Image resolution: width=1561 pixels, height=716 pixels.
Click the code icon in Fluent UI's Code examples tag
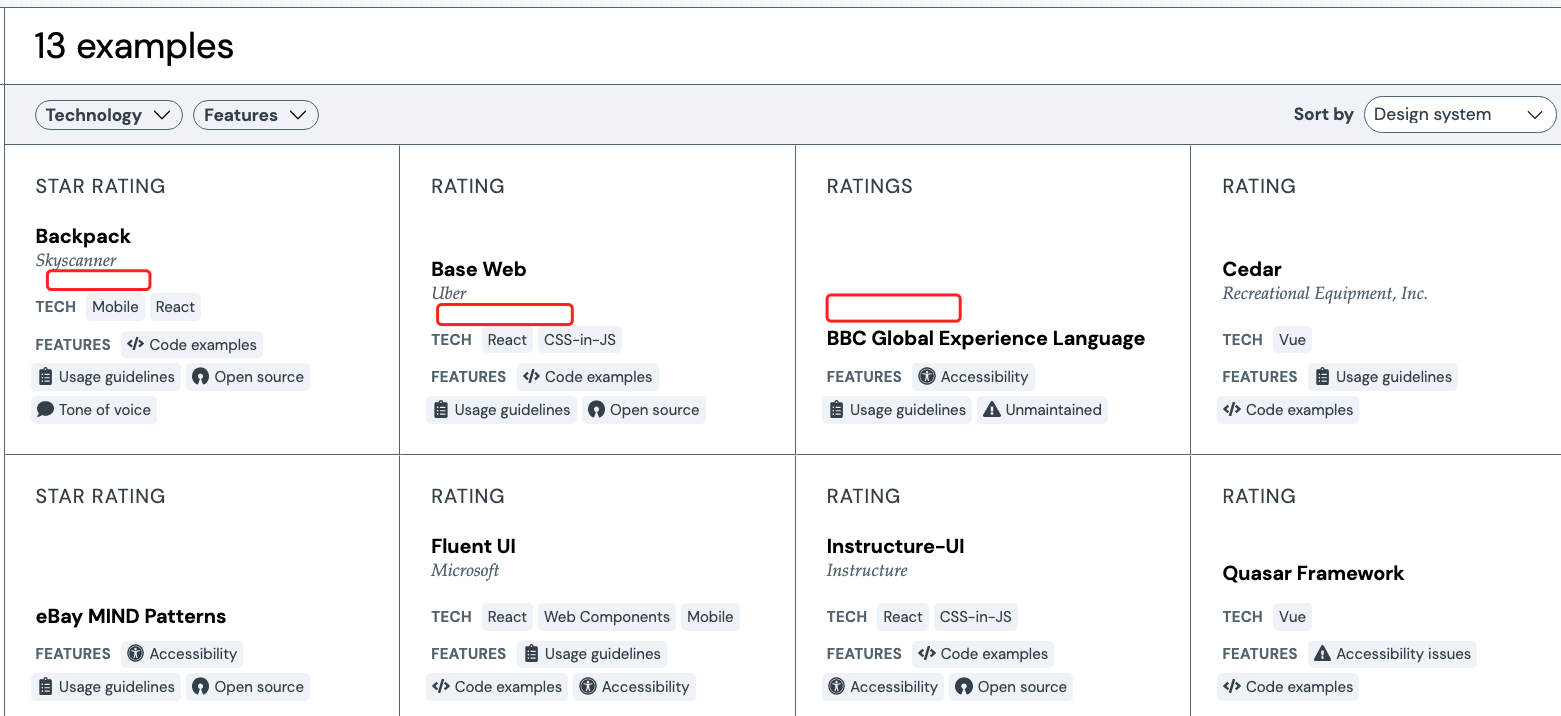click(441, 687)
